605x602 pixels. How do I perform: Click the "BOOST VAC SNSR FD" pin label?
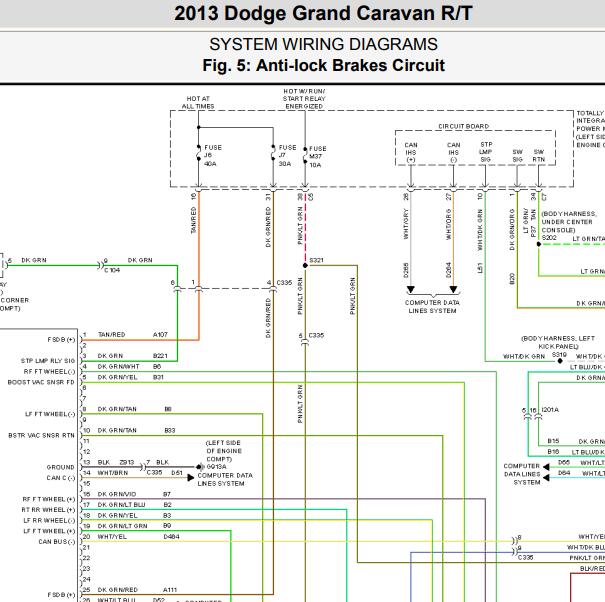coord(41,382)
